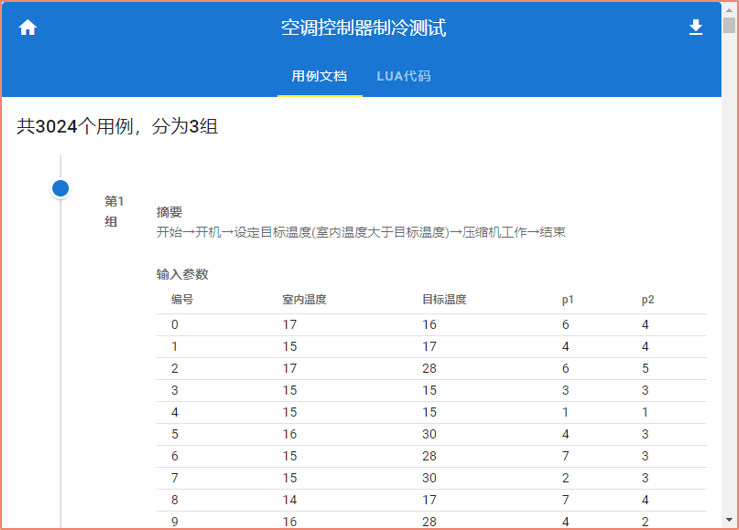The width and height of the screenshot is (739, 530).
Task: Click p2 value 1 in row 4
Action: pos(645,412)
